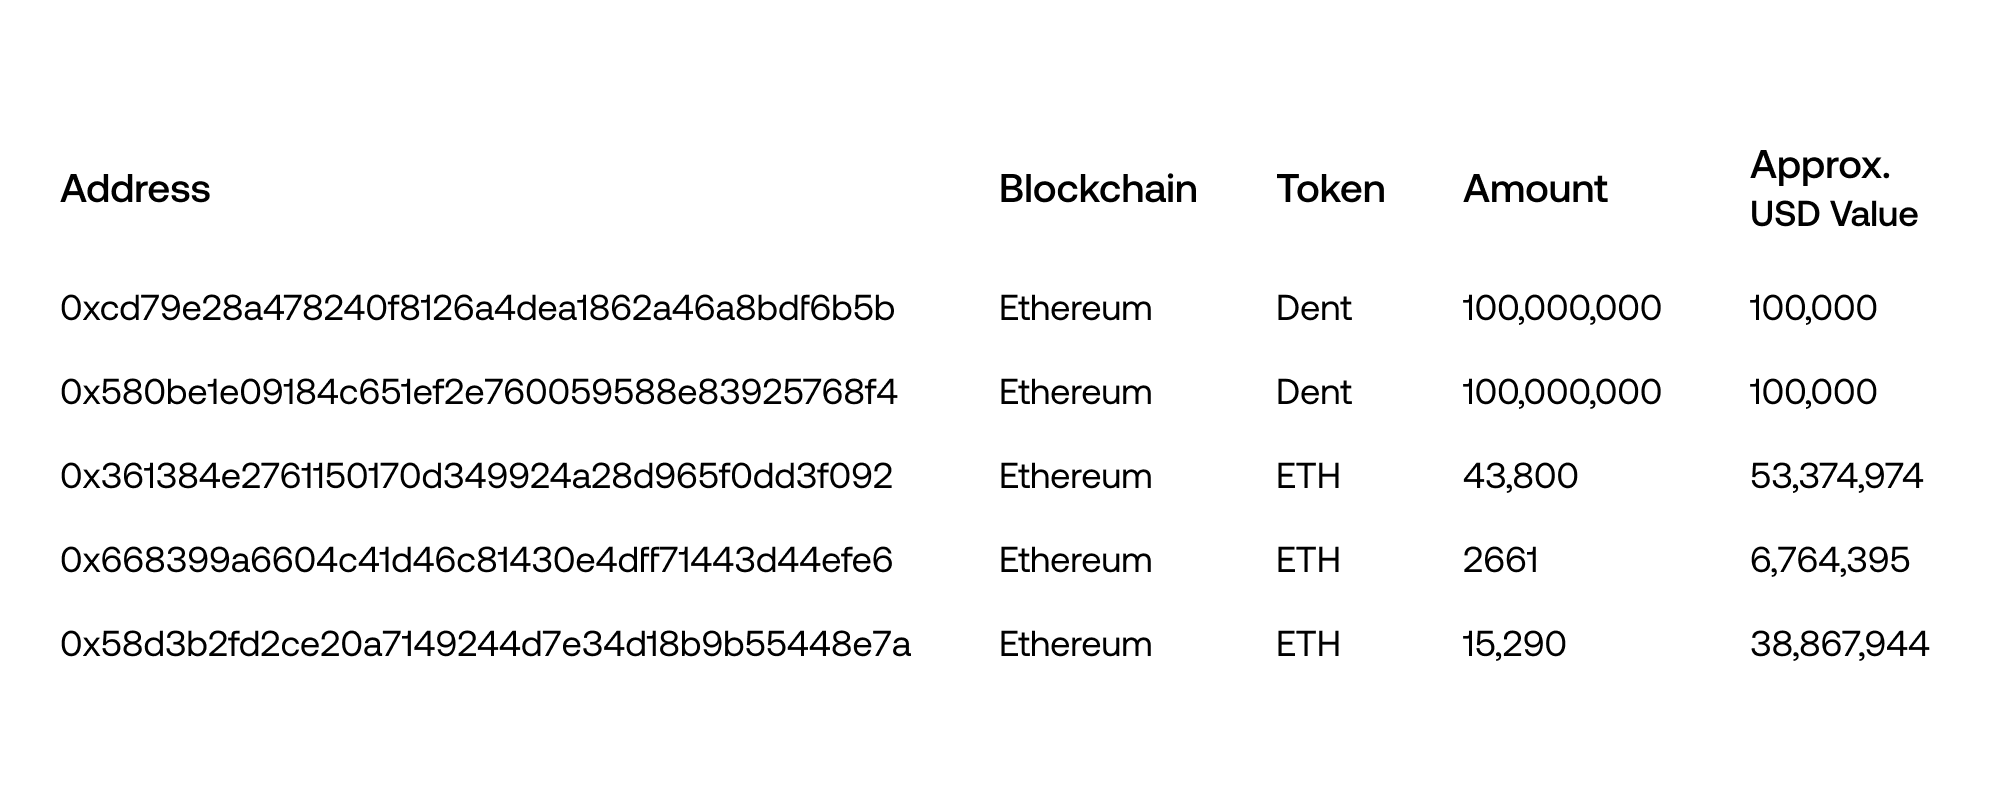
Task: Select the 2661 amount cell
Action: tap(1500, 560)
